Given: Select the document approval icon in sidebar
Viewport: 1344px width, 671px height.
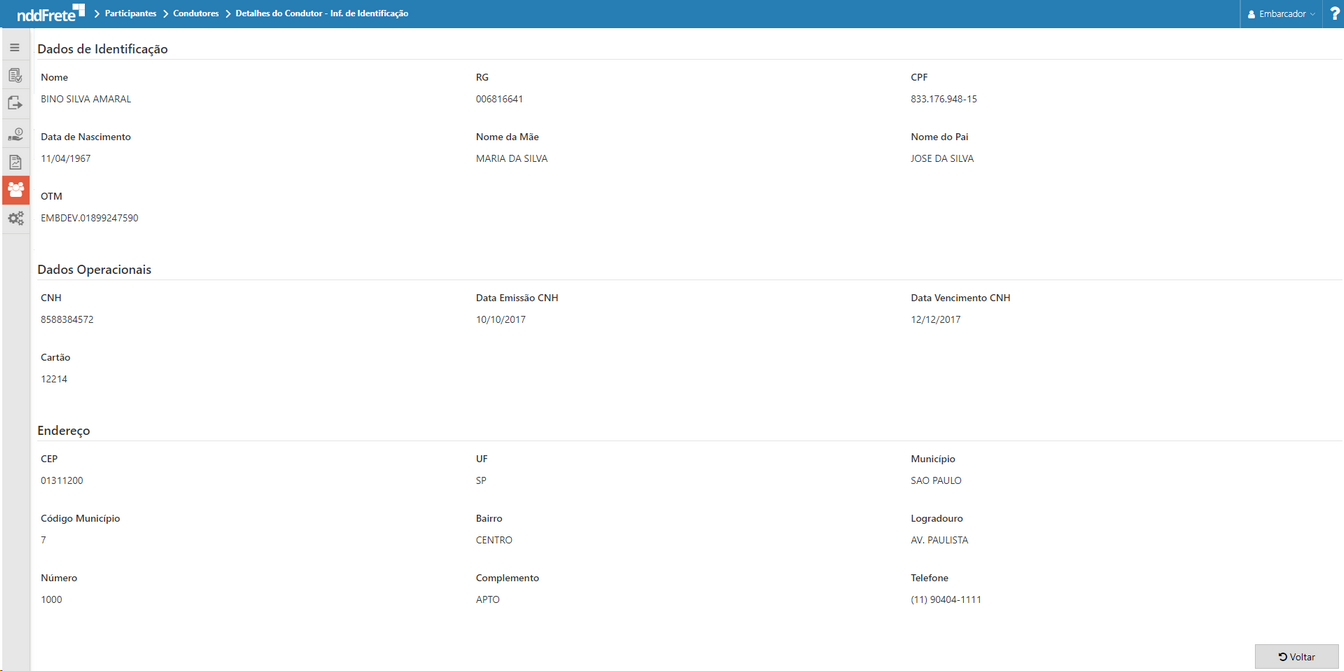Looking at the screenshot, I should tap(15, 75).
